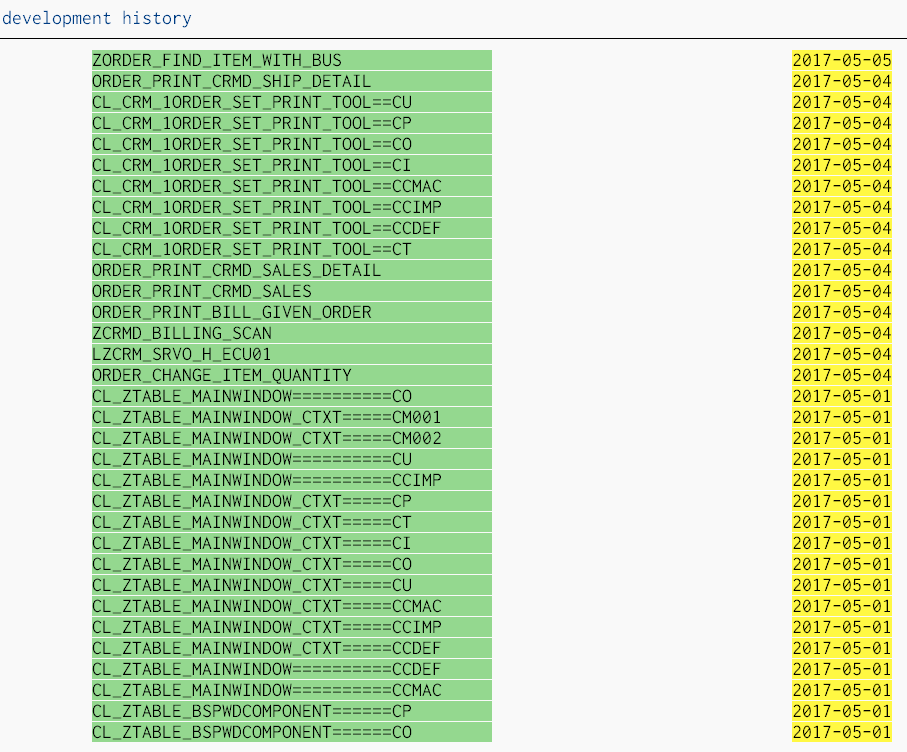
Task: Click CL_ZTABLE_BSPWDCOMPONENT======CP
Action: pyautogui.click(x=292, y=711)
